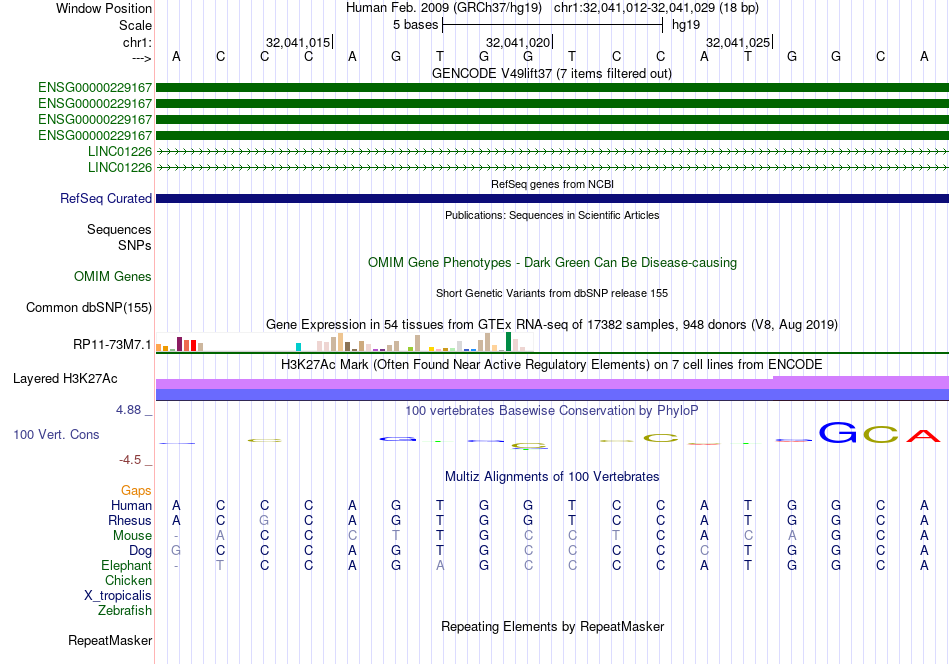Click the lower LINC01226 gene label
This screenshot has width=950, height=664.
pyautogui.click(x=120, y=167)
